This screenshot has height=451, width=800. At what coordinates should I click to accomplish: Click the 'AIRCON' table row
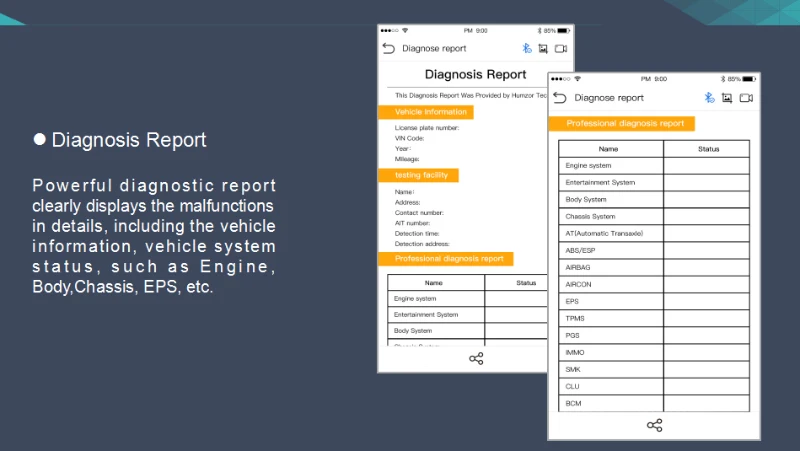coord(654,284)
